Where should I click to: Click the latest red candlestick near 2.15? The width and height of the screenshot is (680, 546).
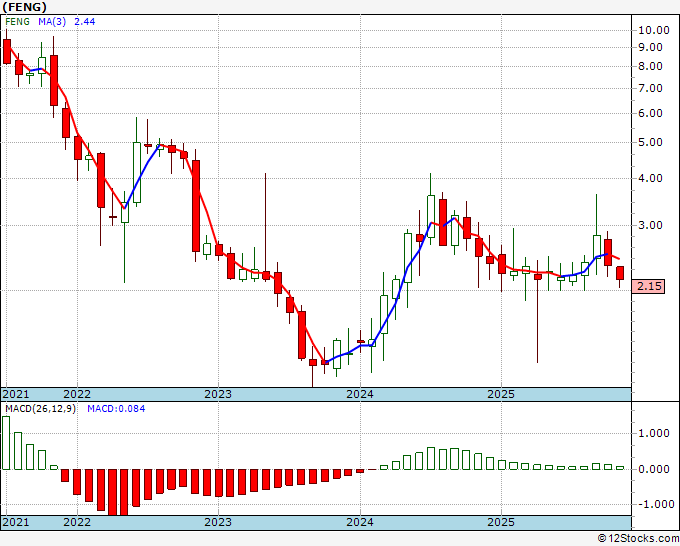620,274
